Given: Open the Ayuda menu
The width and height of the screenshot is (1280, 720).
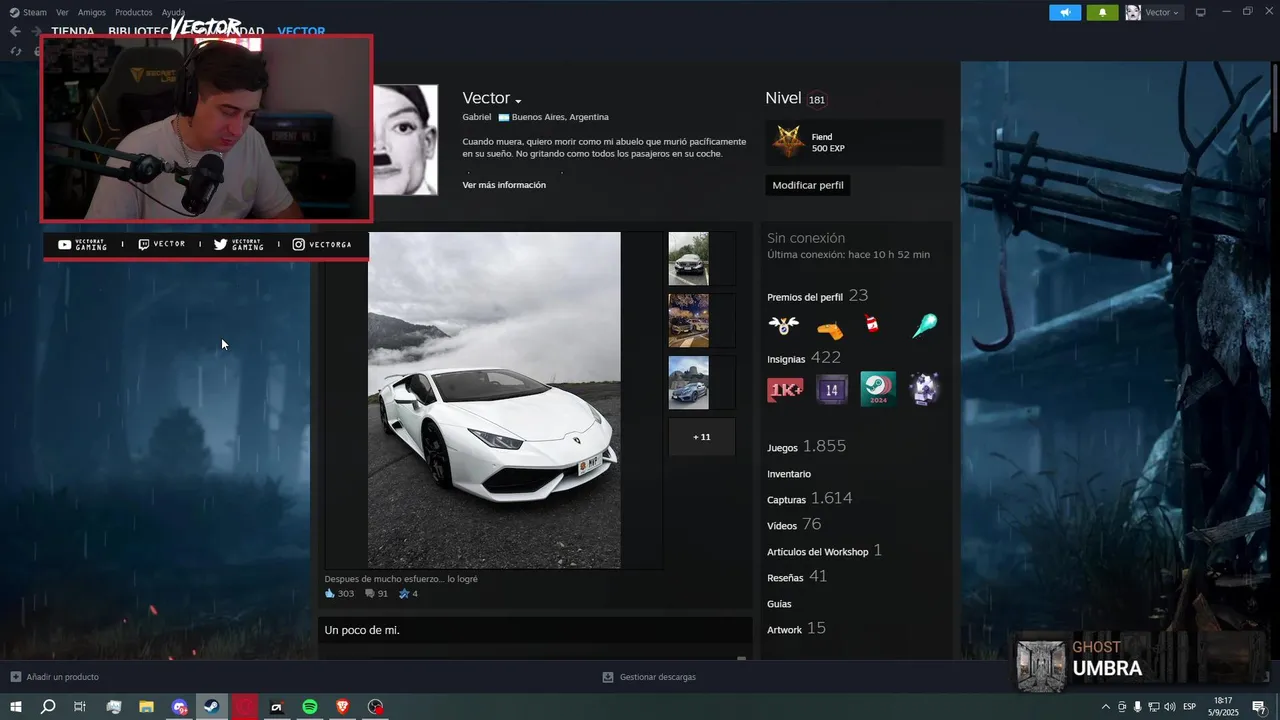Looking at the screenshot, I should (173, 12).
